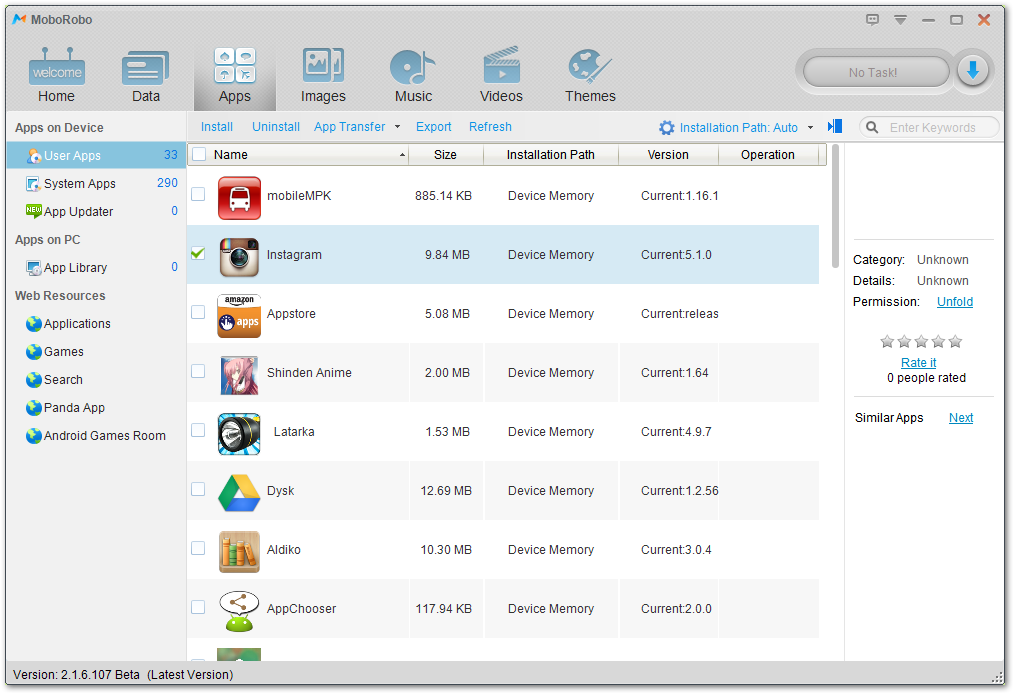Viewport: 1014px width, 694px height.
Task: Click the System Apps icon
Action: coord(34,184)
